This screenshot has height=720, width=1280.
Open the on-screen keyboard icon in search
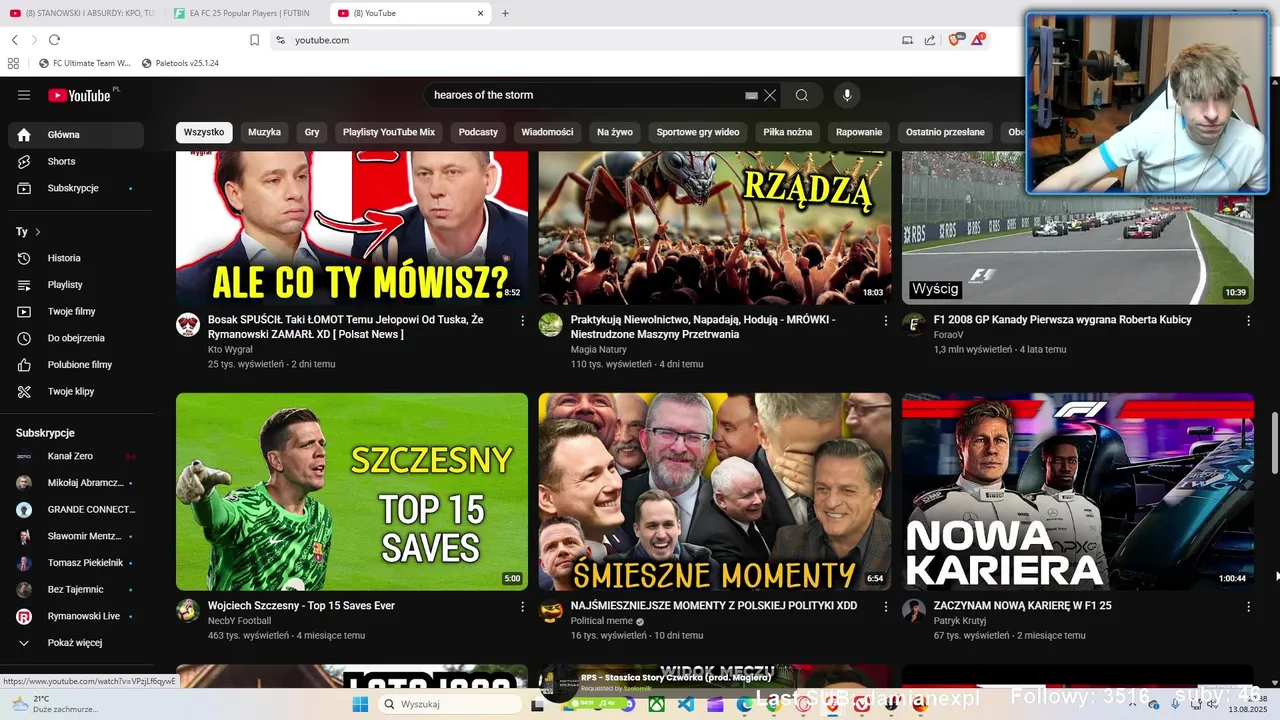point(751,95)
